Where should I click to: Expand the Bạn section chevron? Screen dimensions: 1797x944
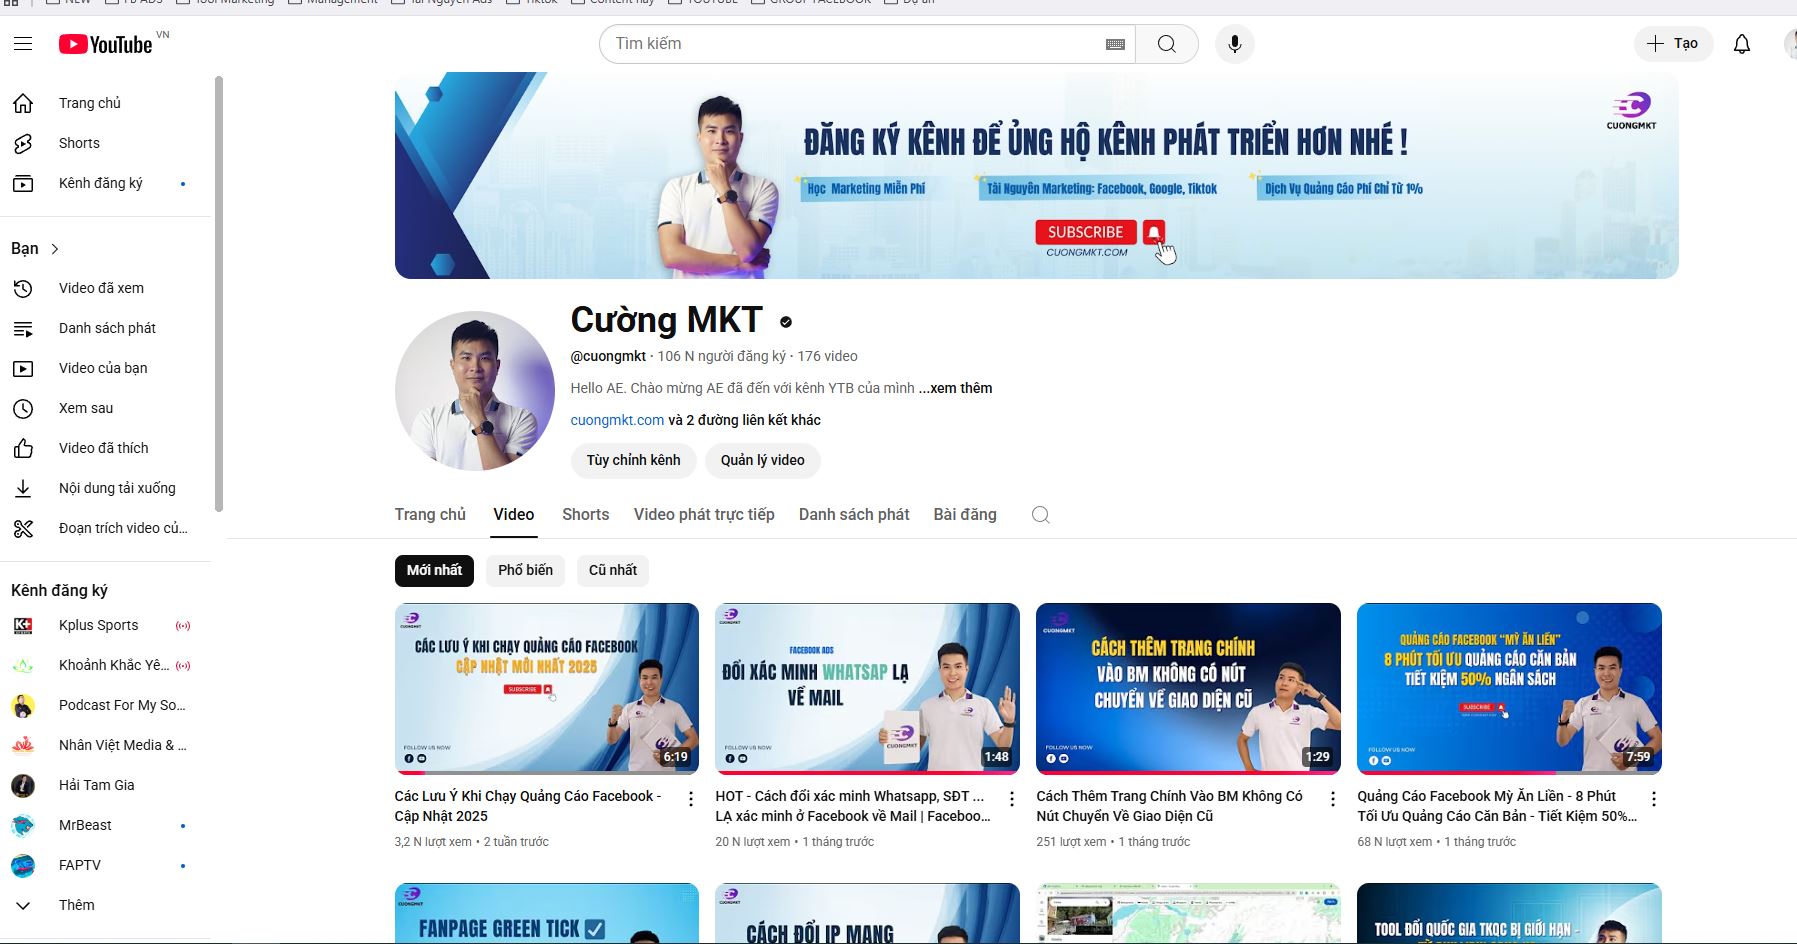point(55,249)
